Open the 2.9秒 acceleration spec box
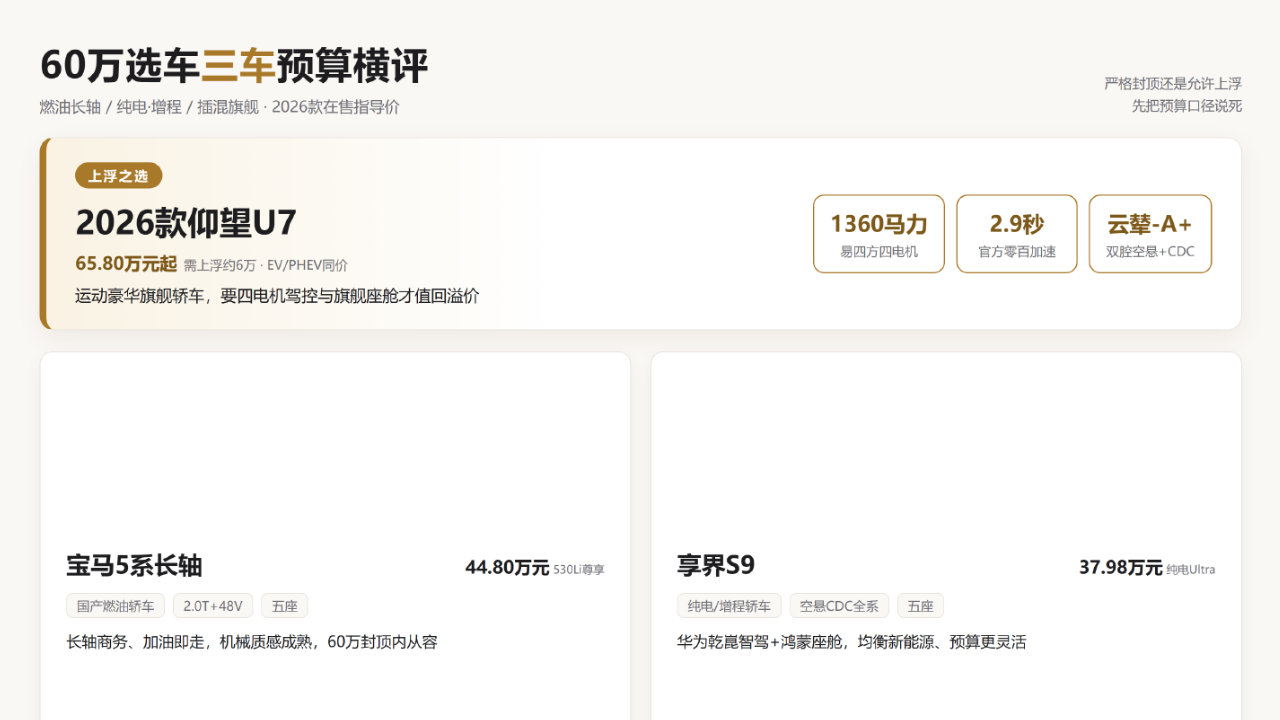The height and width of the screenshot is (720, 1280). (x=1017, y=233)
